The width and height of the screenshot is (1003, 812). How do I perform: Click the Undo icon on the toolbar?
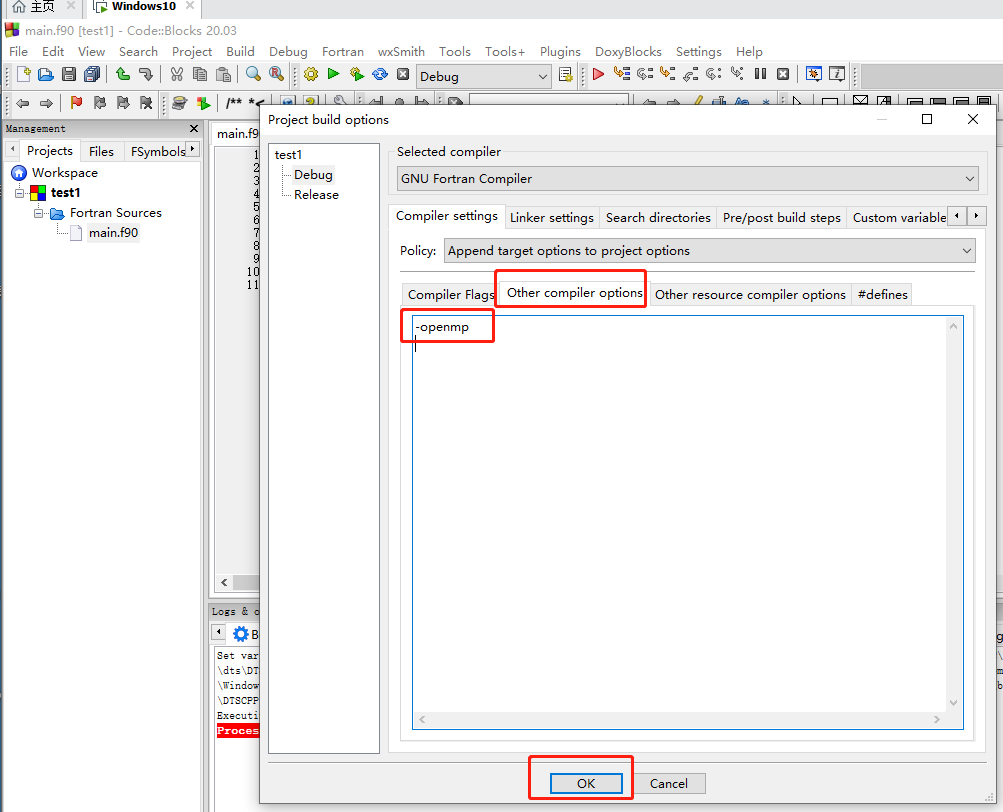[x=122, y=74]
